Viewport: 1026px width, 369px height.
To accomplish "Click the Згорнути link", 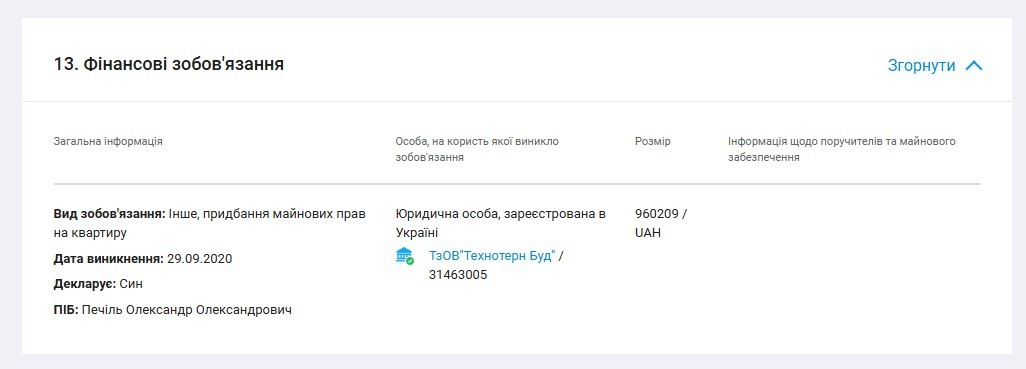I will tap(921, 65).
